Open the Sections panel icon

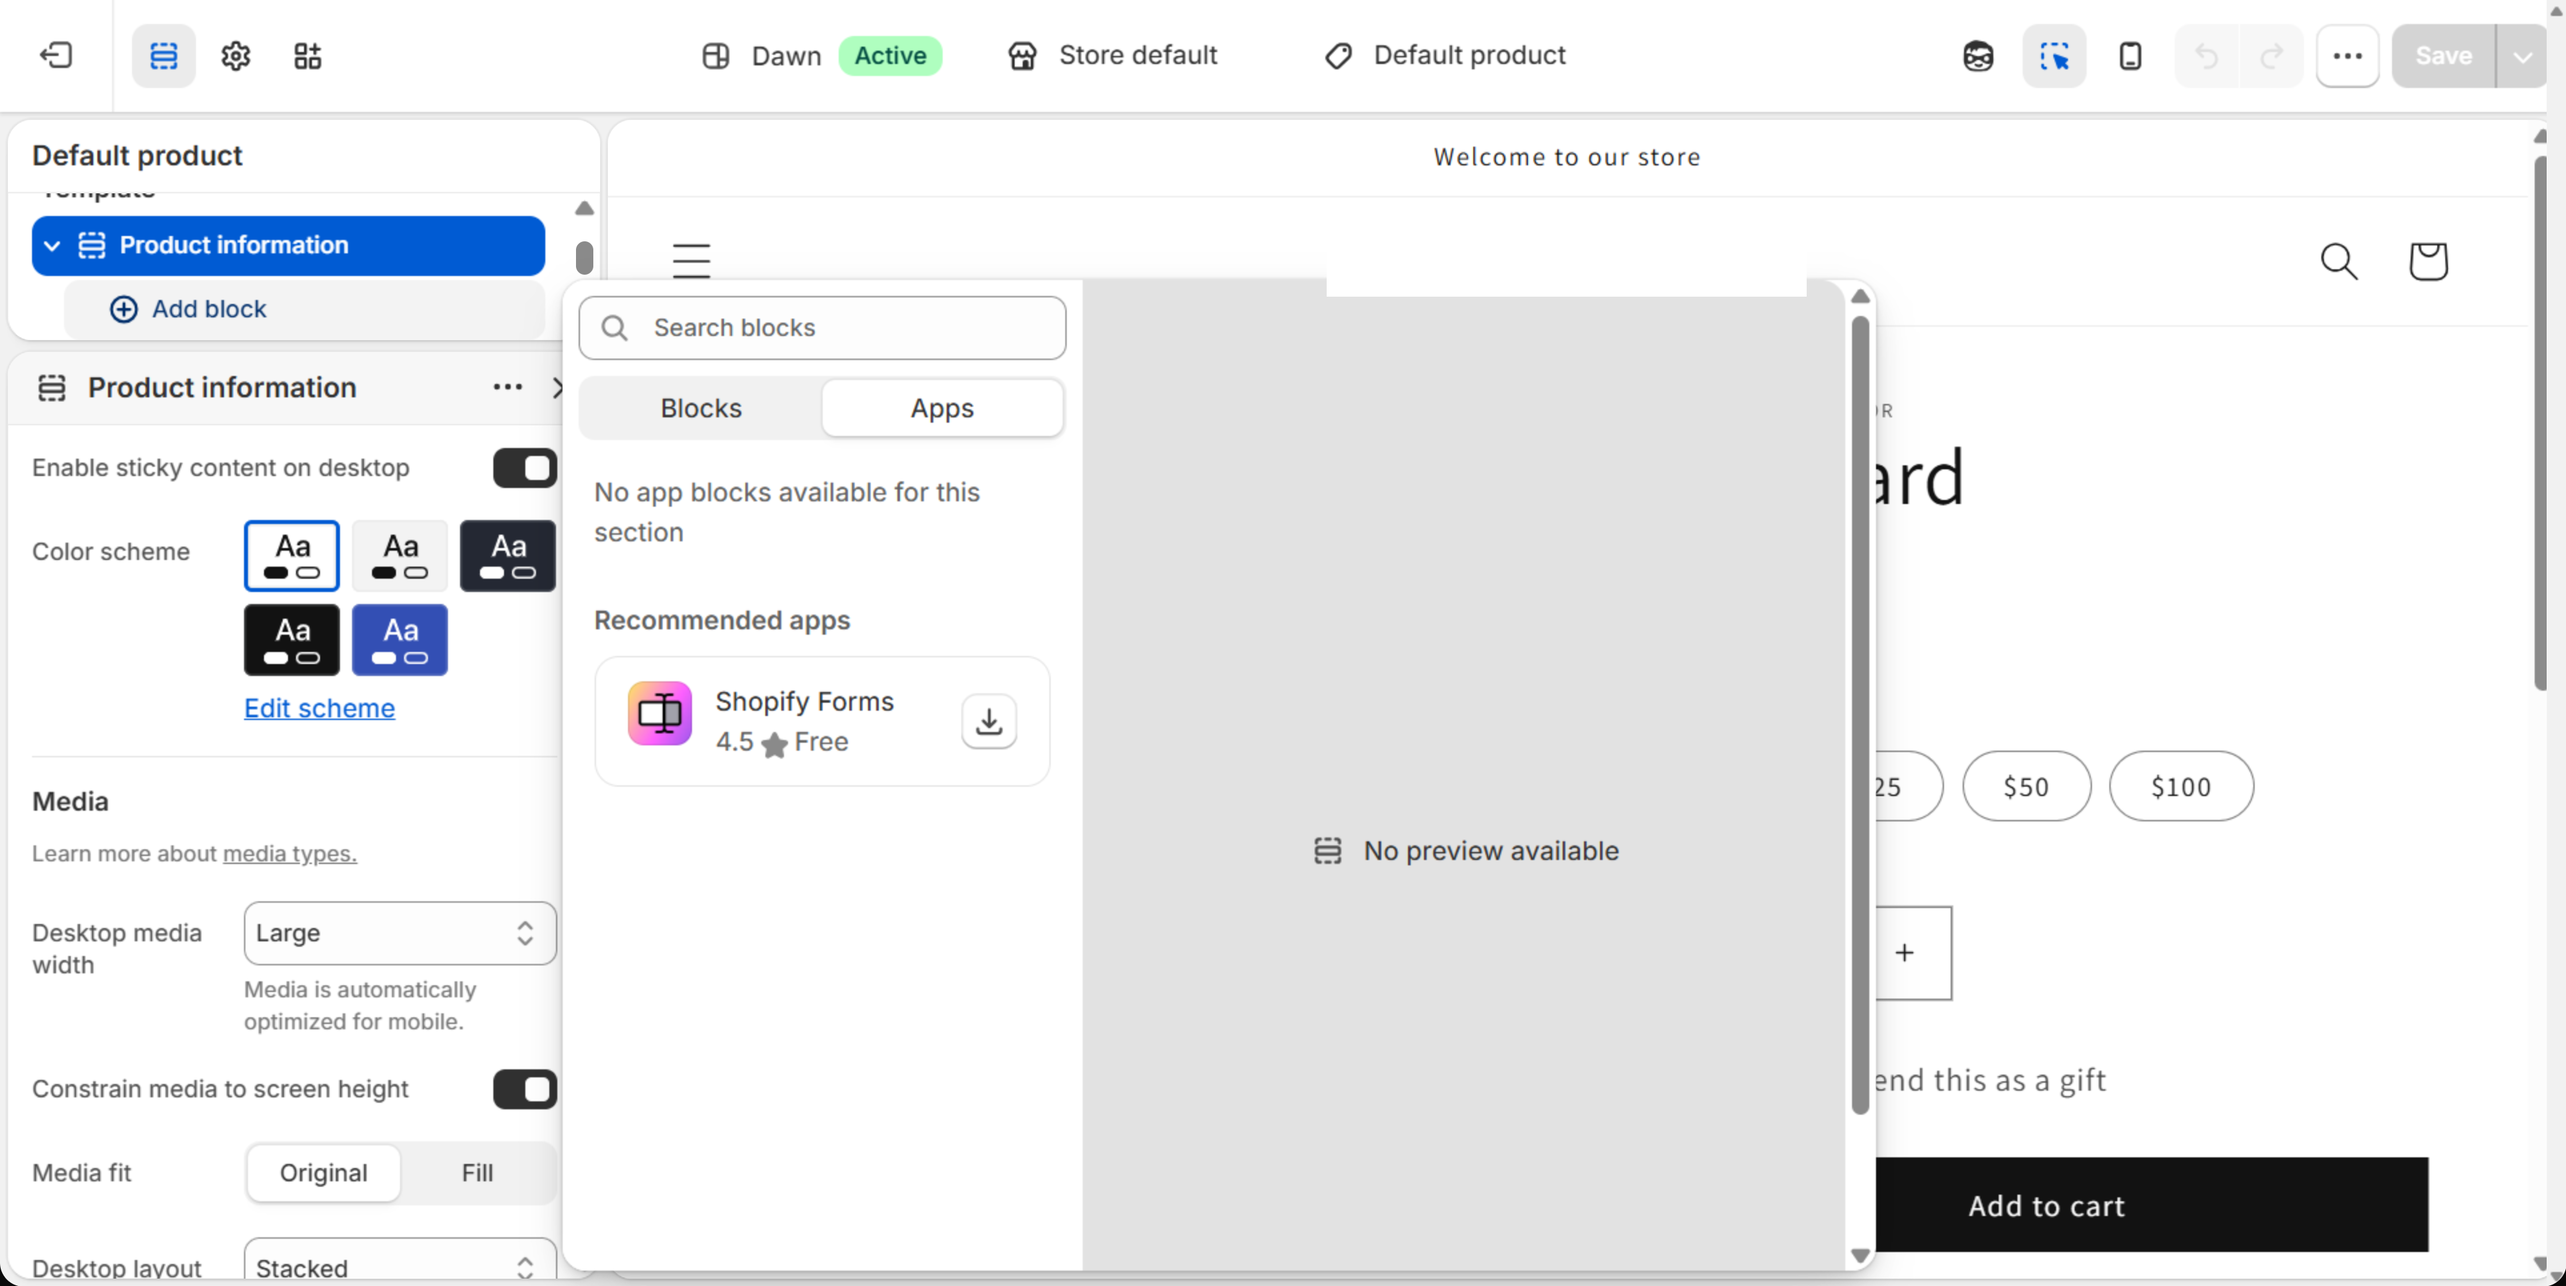[x=164, y=55]
